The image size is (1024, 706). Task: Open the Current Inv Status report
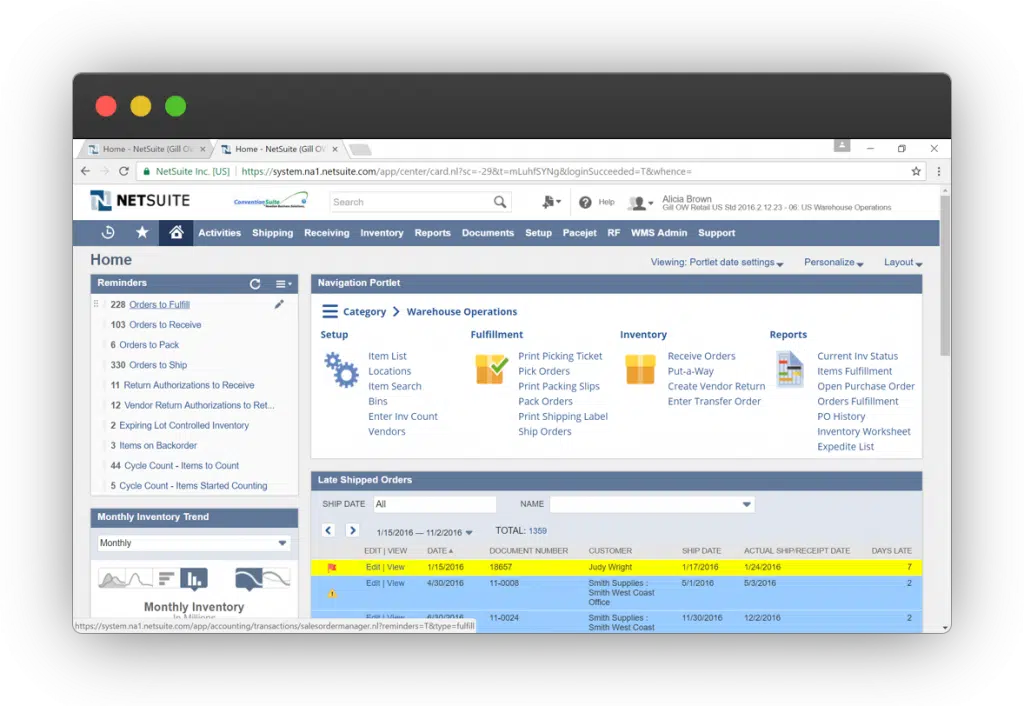857,356
